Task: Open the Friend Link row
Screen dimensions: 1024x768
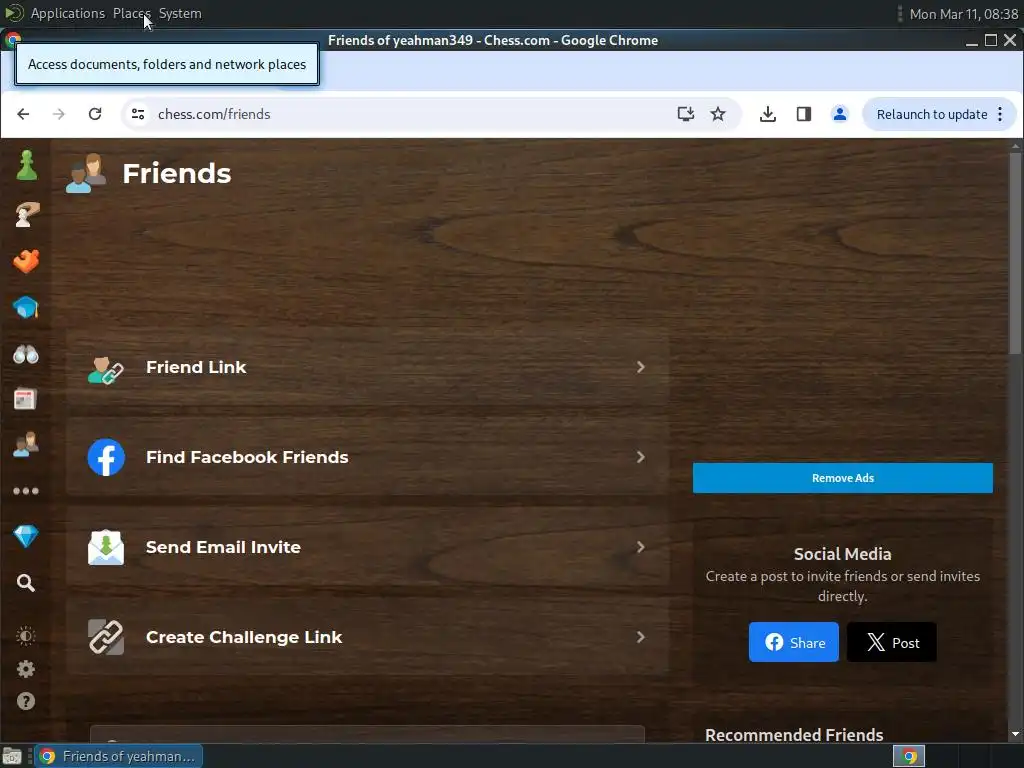Action: pyautogui.click(x=367, y=367)
